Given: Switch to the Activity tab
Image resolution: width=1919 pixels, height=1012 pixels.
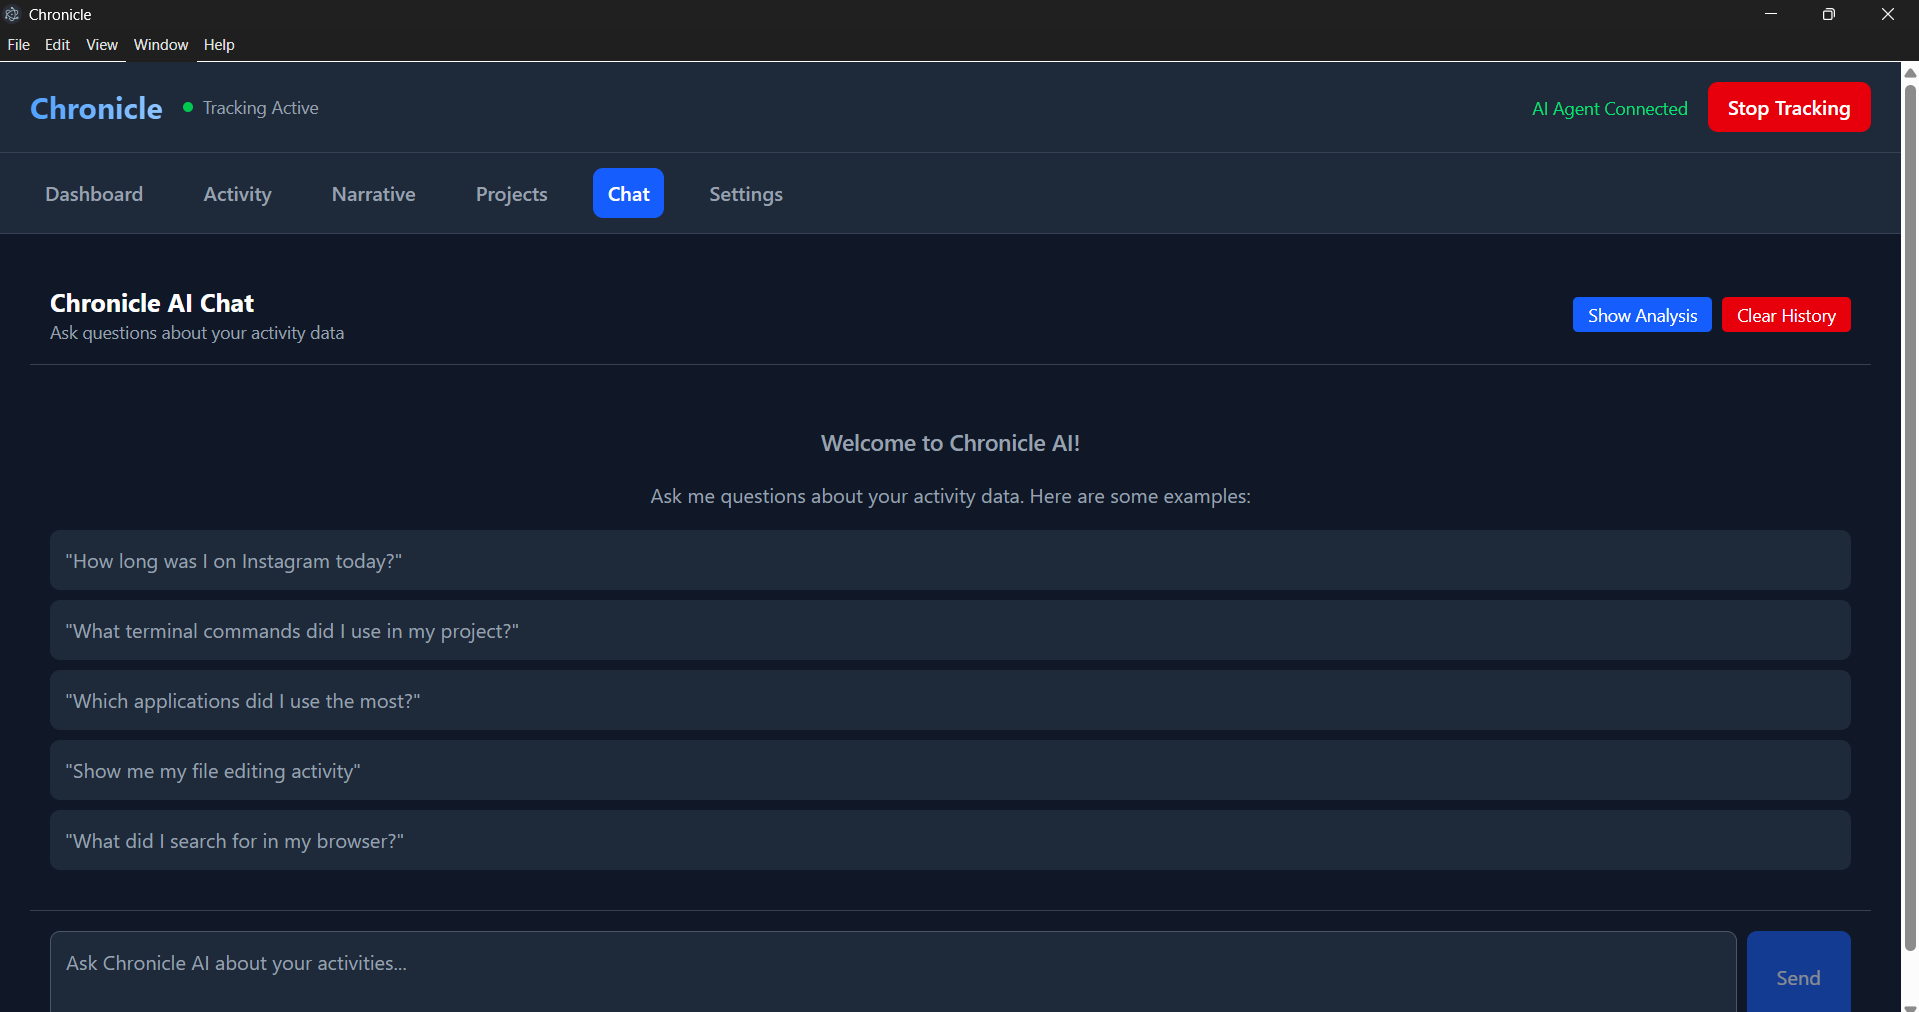Looking at the screenshot, I should pos(238,194).
